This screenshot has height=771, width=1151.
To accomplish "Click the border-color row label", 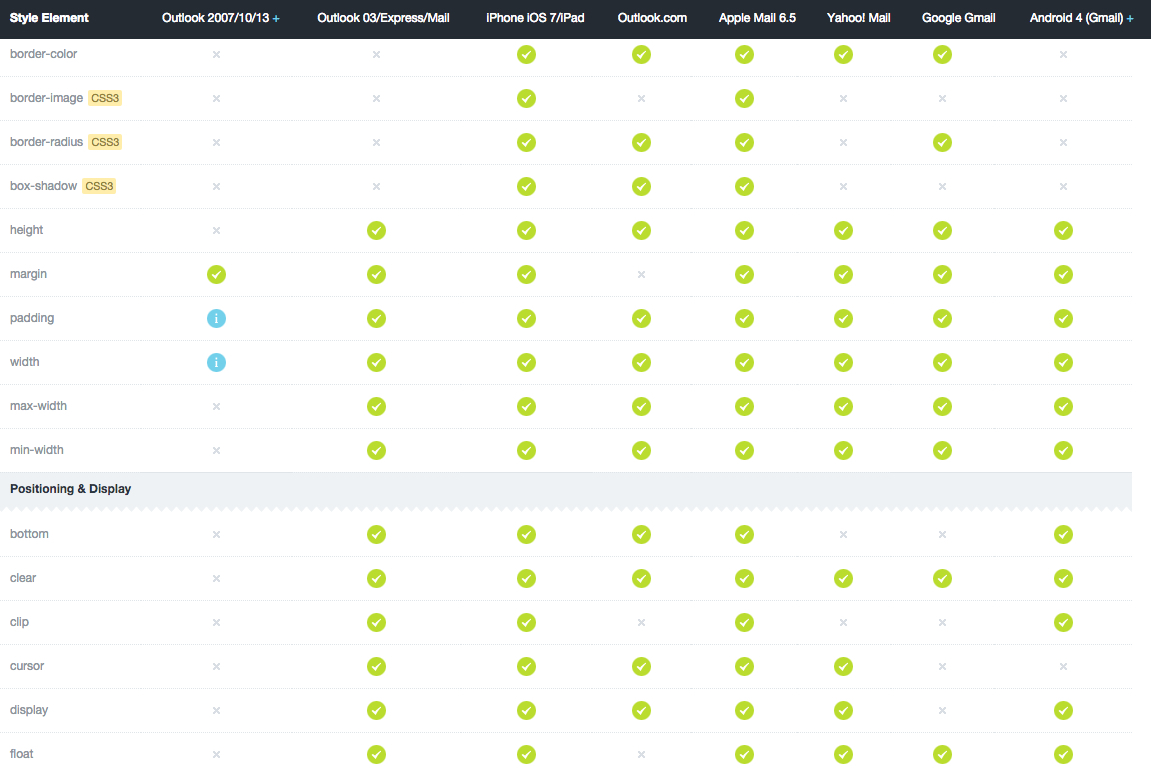I will click(43, 54).
